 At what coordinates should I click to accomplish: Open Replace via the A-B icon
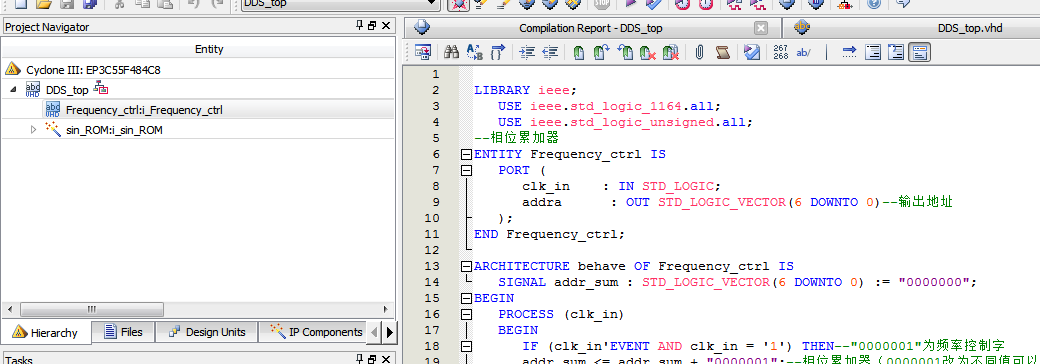coord(474,52)
